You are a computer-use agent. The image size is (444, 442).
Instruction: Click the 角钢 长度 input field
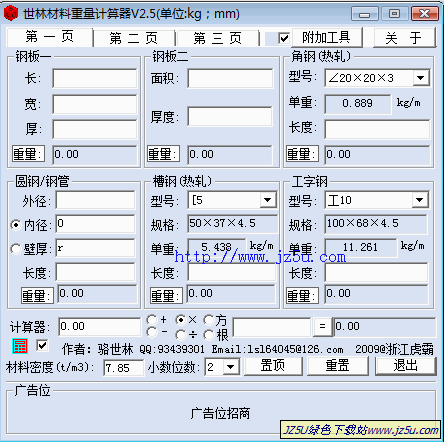click(377, 129)
